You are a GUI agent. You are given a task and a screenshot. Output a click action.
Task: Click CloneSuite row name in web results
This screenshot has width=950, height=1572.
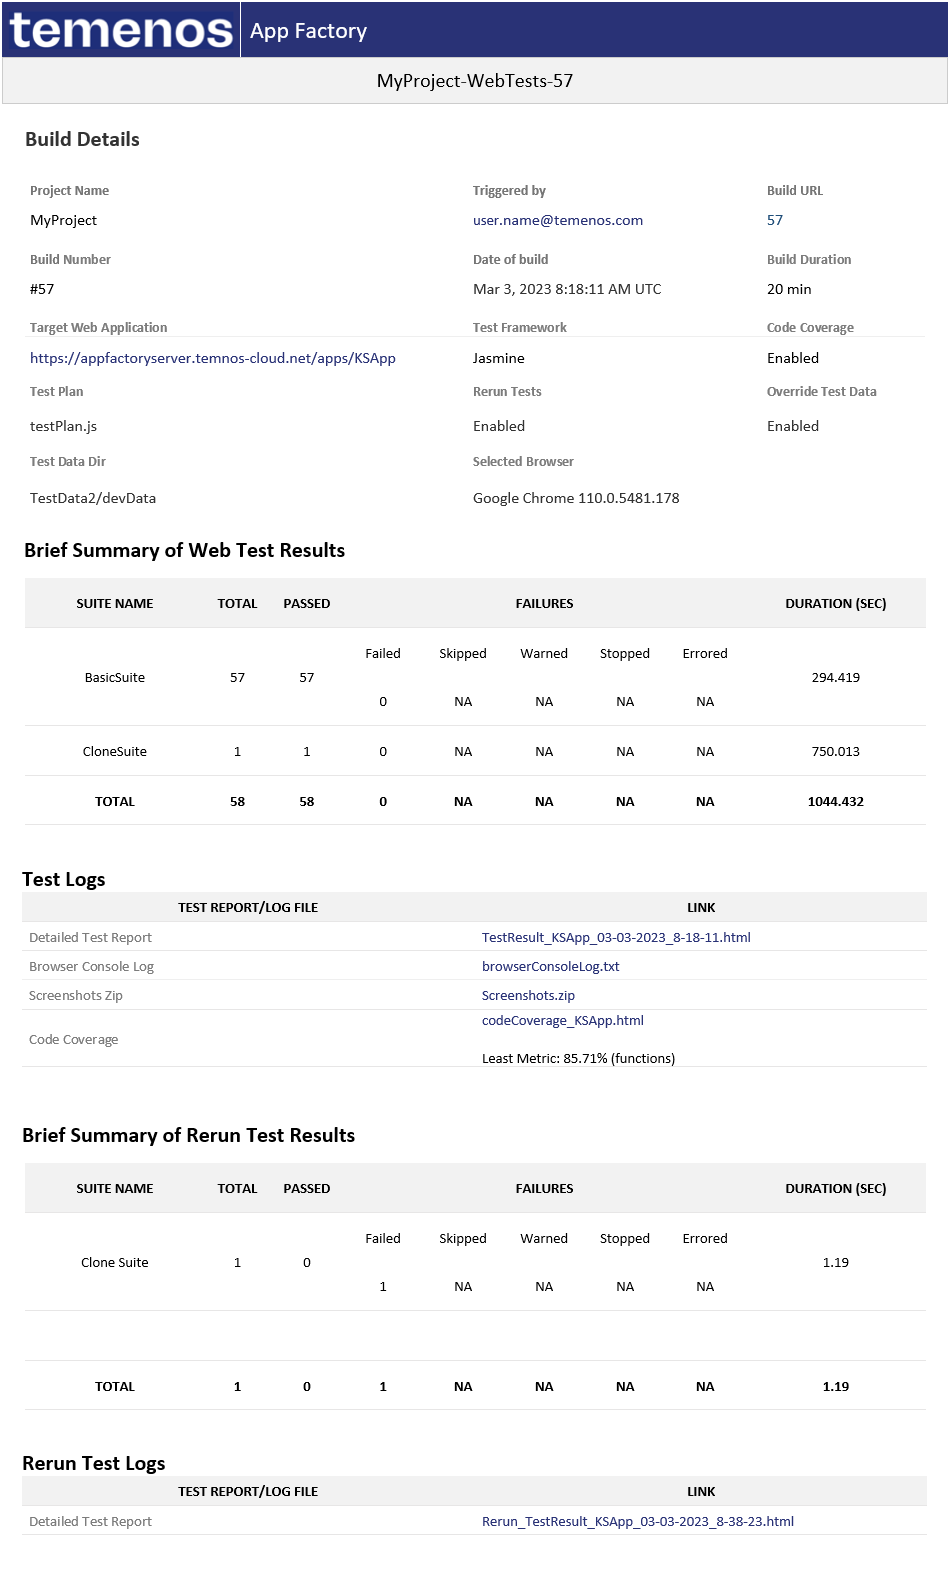pyautogui.click(x=115, y=752)
